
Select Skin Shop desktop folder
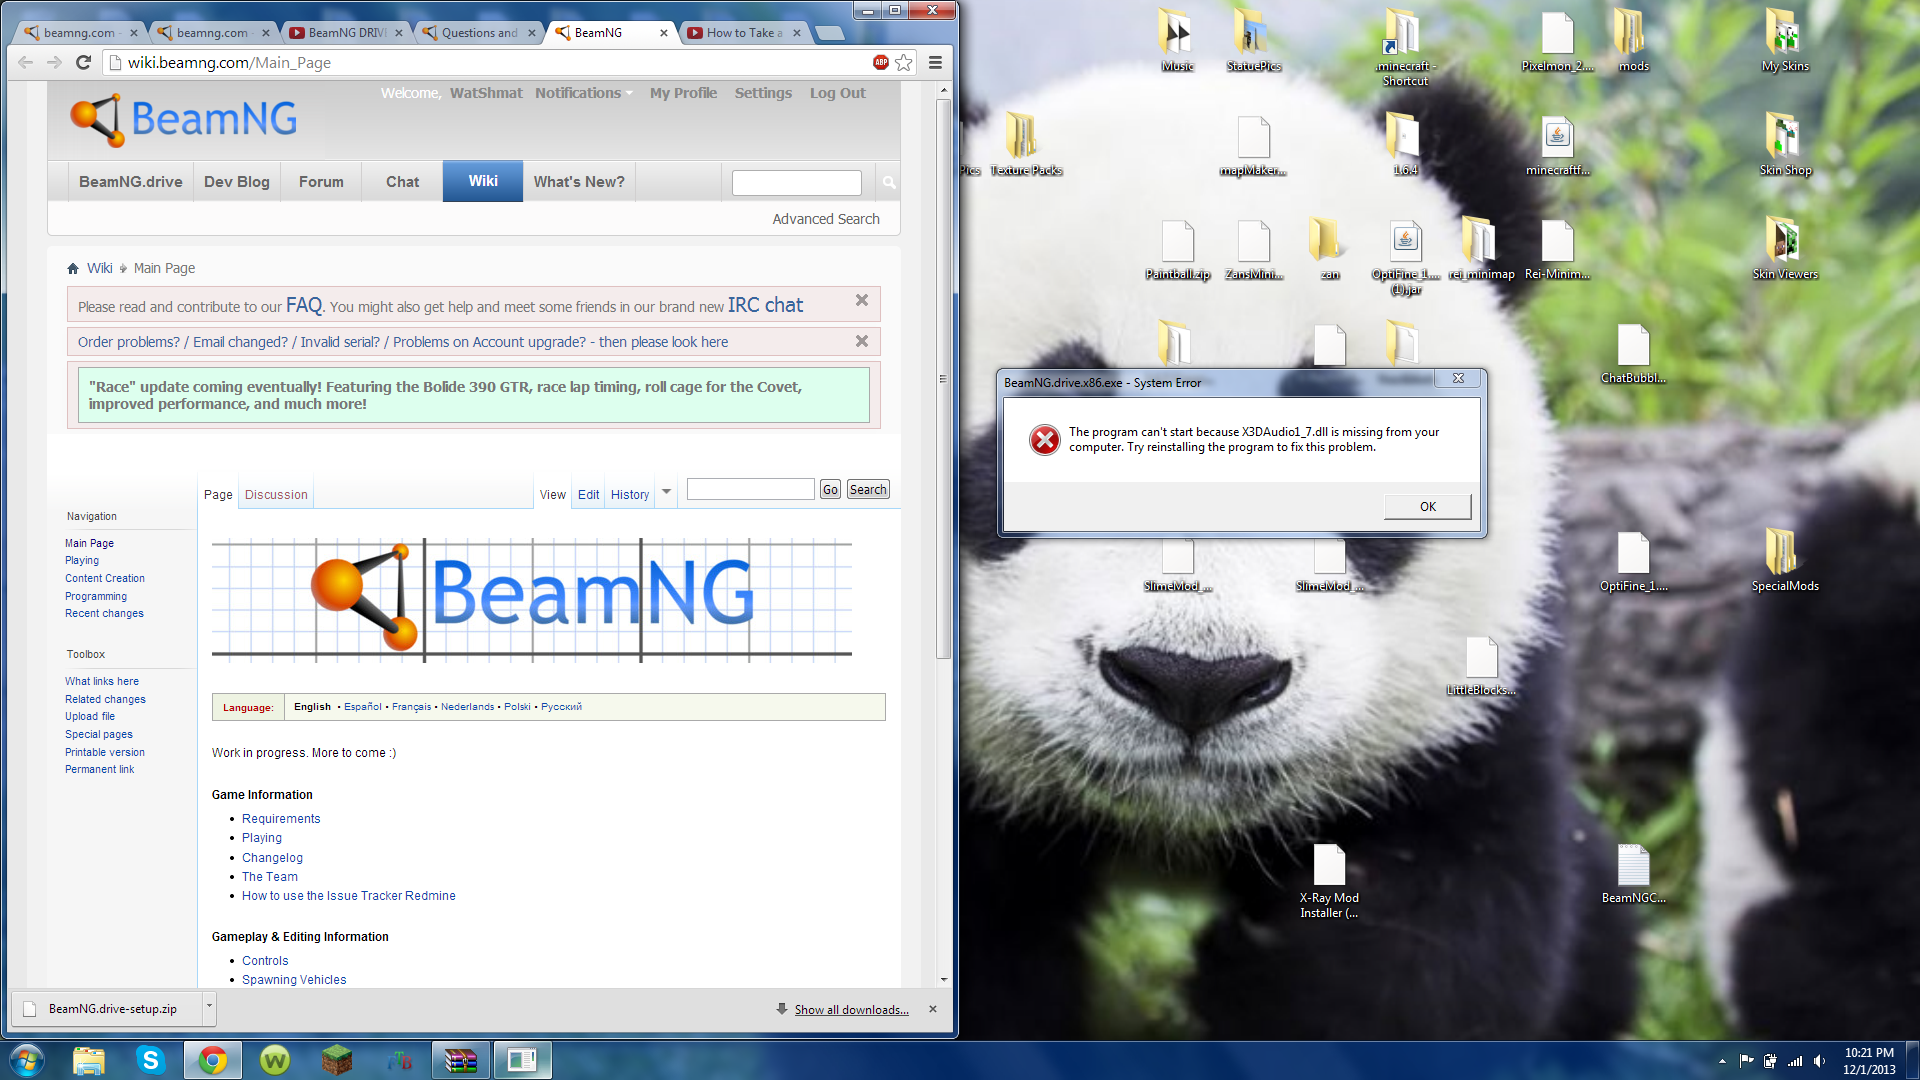[x=1785, y=145]
